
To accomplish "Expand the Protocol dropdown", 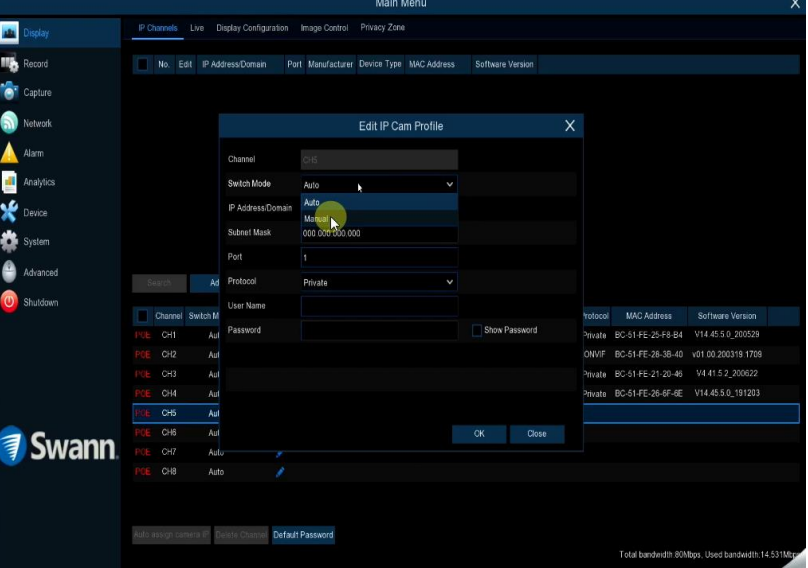I will pyautogui.click(x=449, y=283).
